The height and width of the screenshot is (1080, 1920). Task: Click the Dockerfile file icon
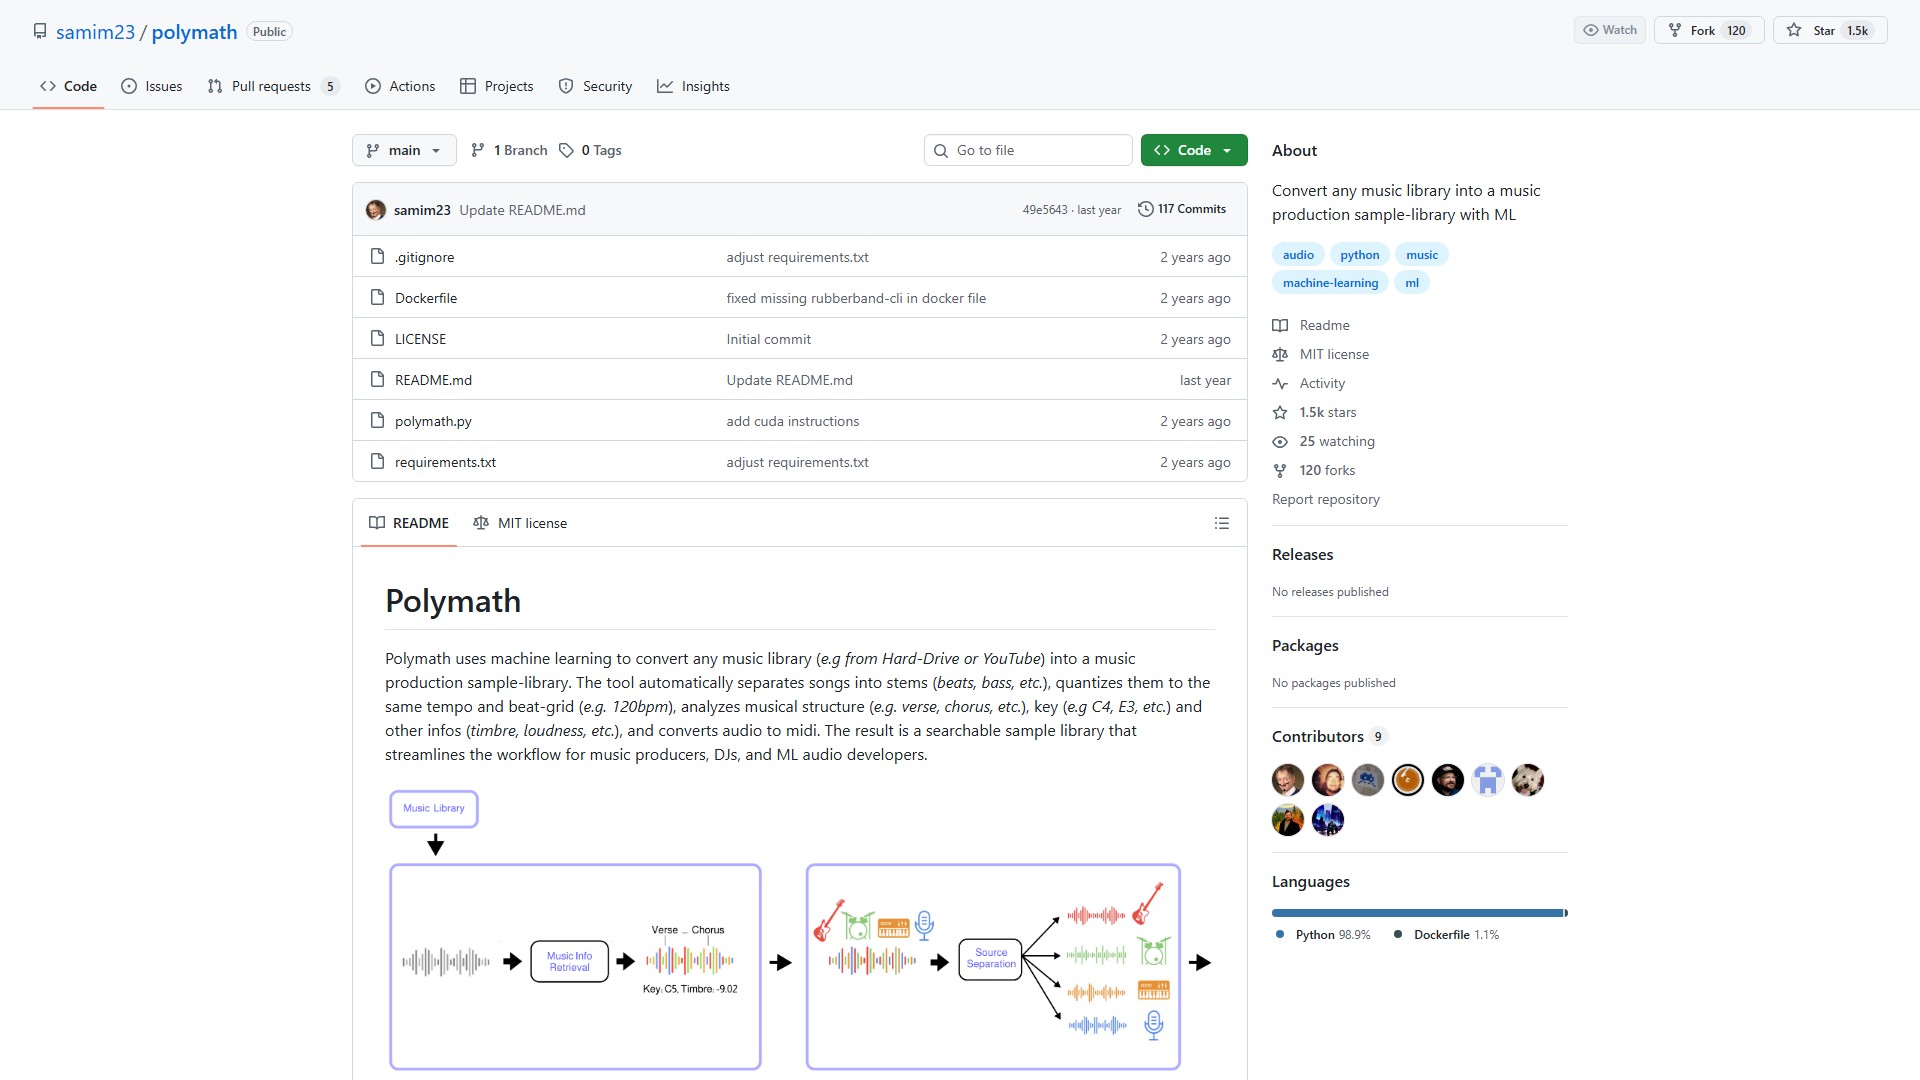pyautogui.click(x=377, y=298)
